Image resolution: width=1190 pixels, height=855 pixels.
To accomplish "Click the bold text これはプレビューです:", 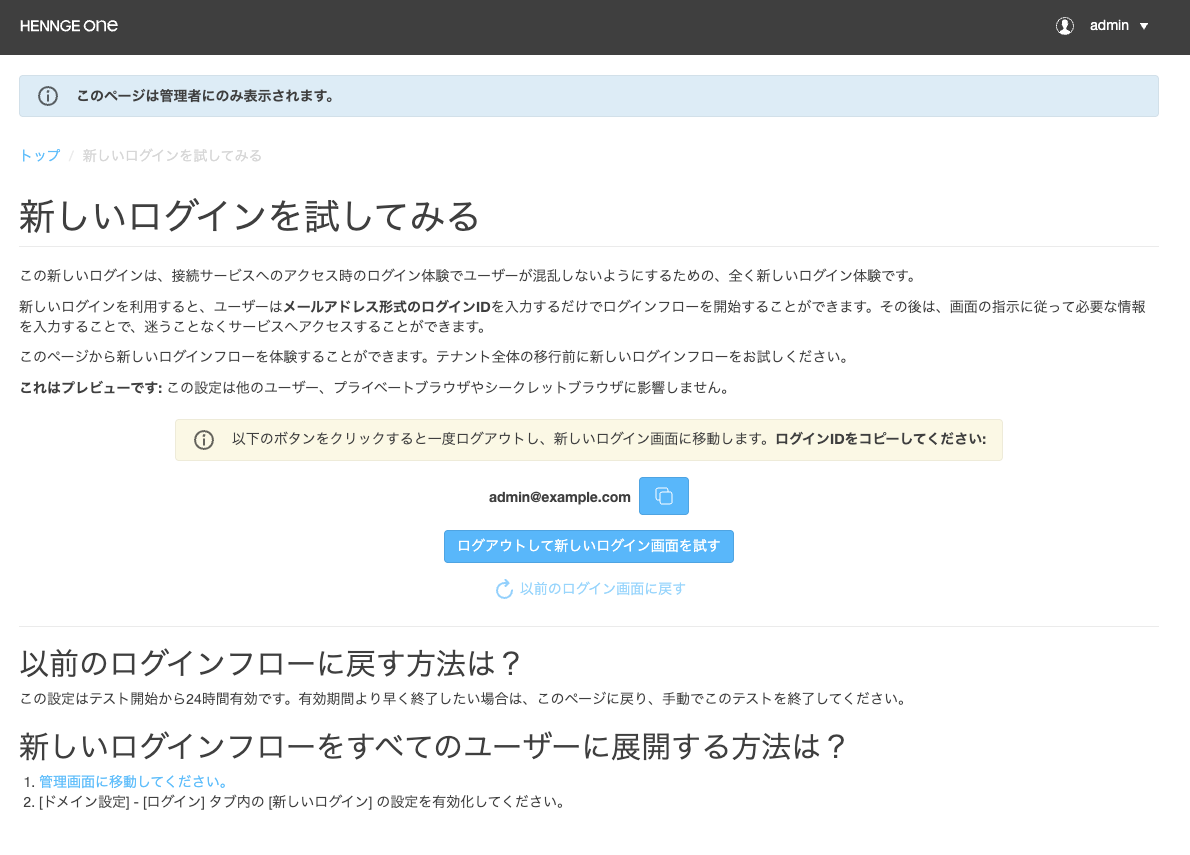I will pos(91,388).
